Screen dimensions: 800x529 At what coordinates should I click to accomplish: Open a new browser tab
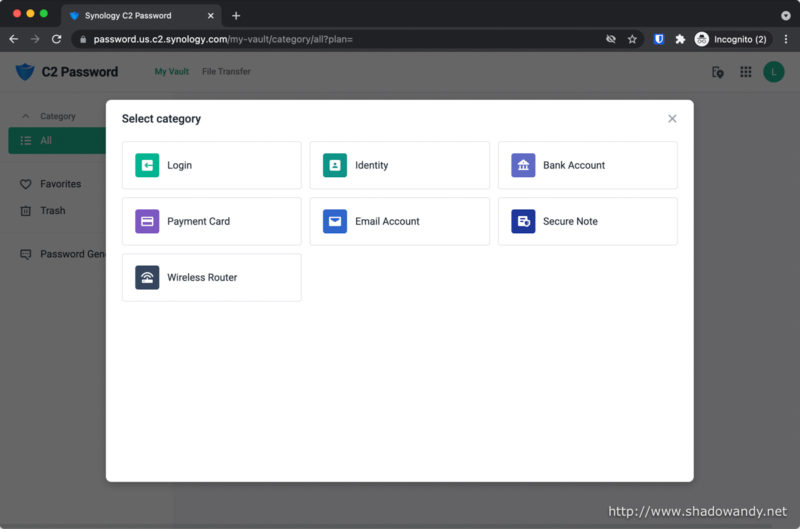point(236,15)
